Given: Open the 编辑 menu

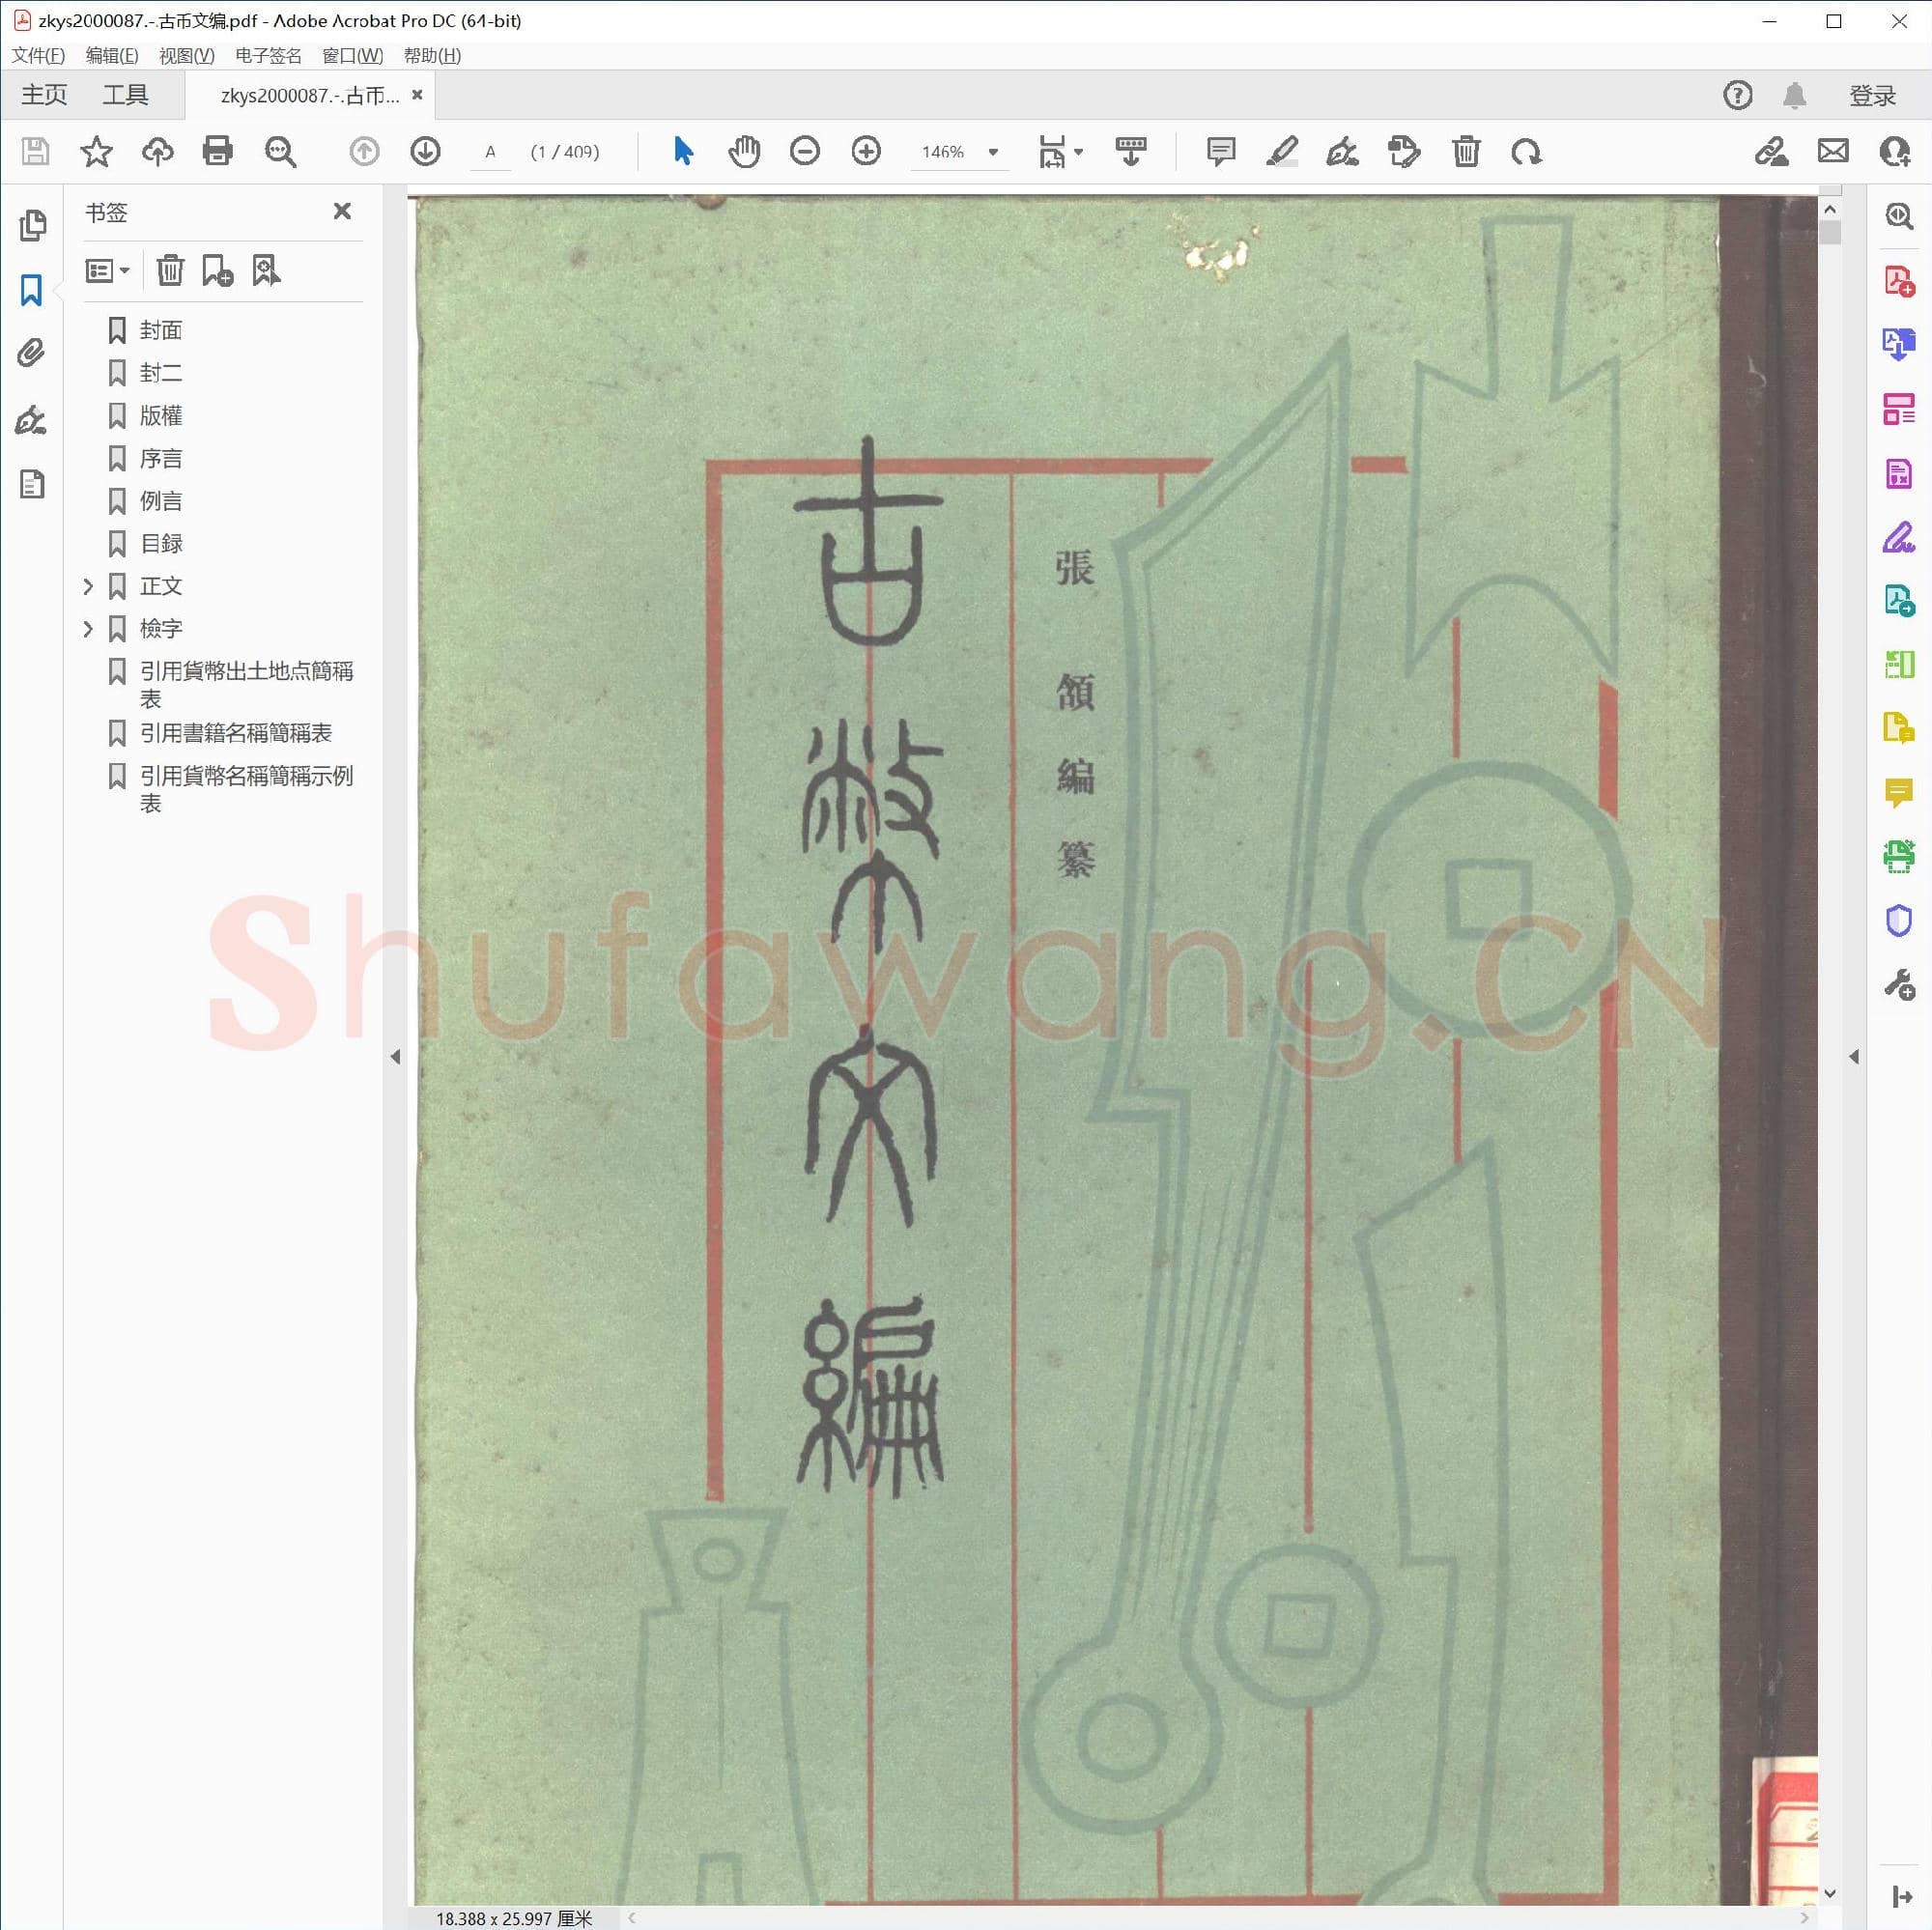Looking at the screenshot, I should (x=110, y=55).
